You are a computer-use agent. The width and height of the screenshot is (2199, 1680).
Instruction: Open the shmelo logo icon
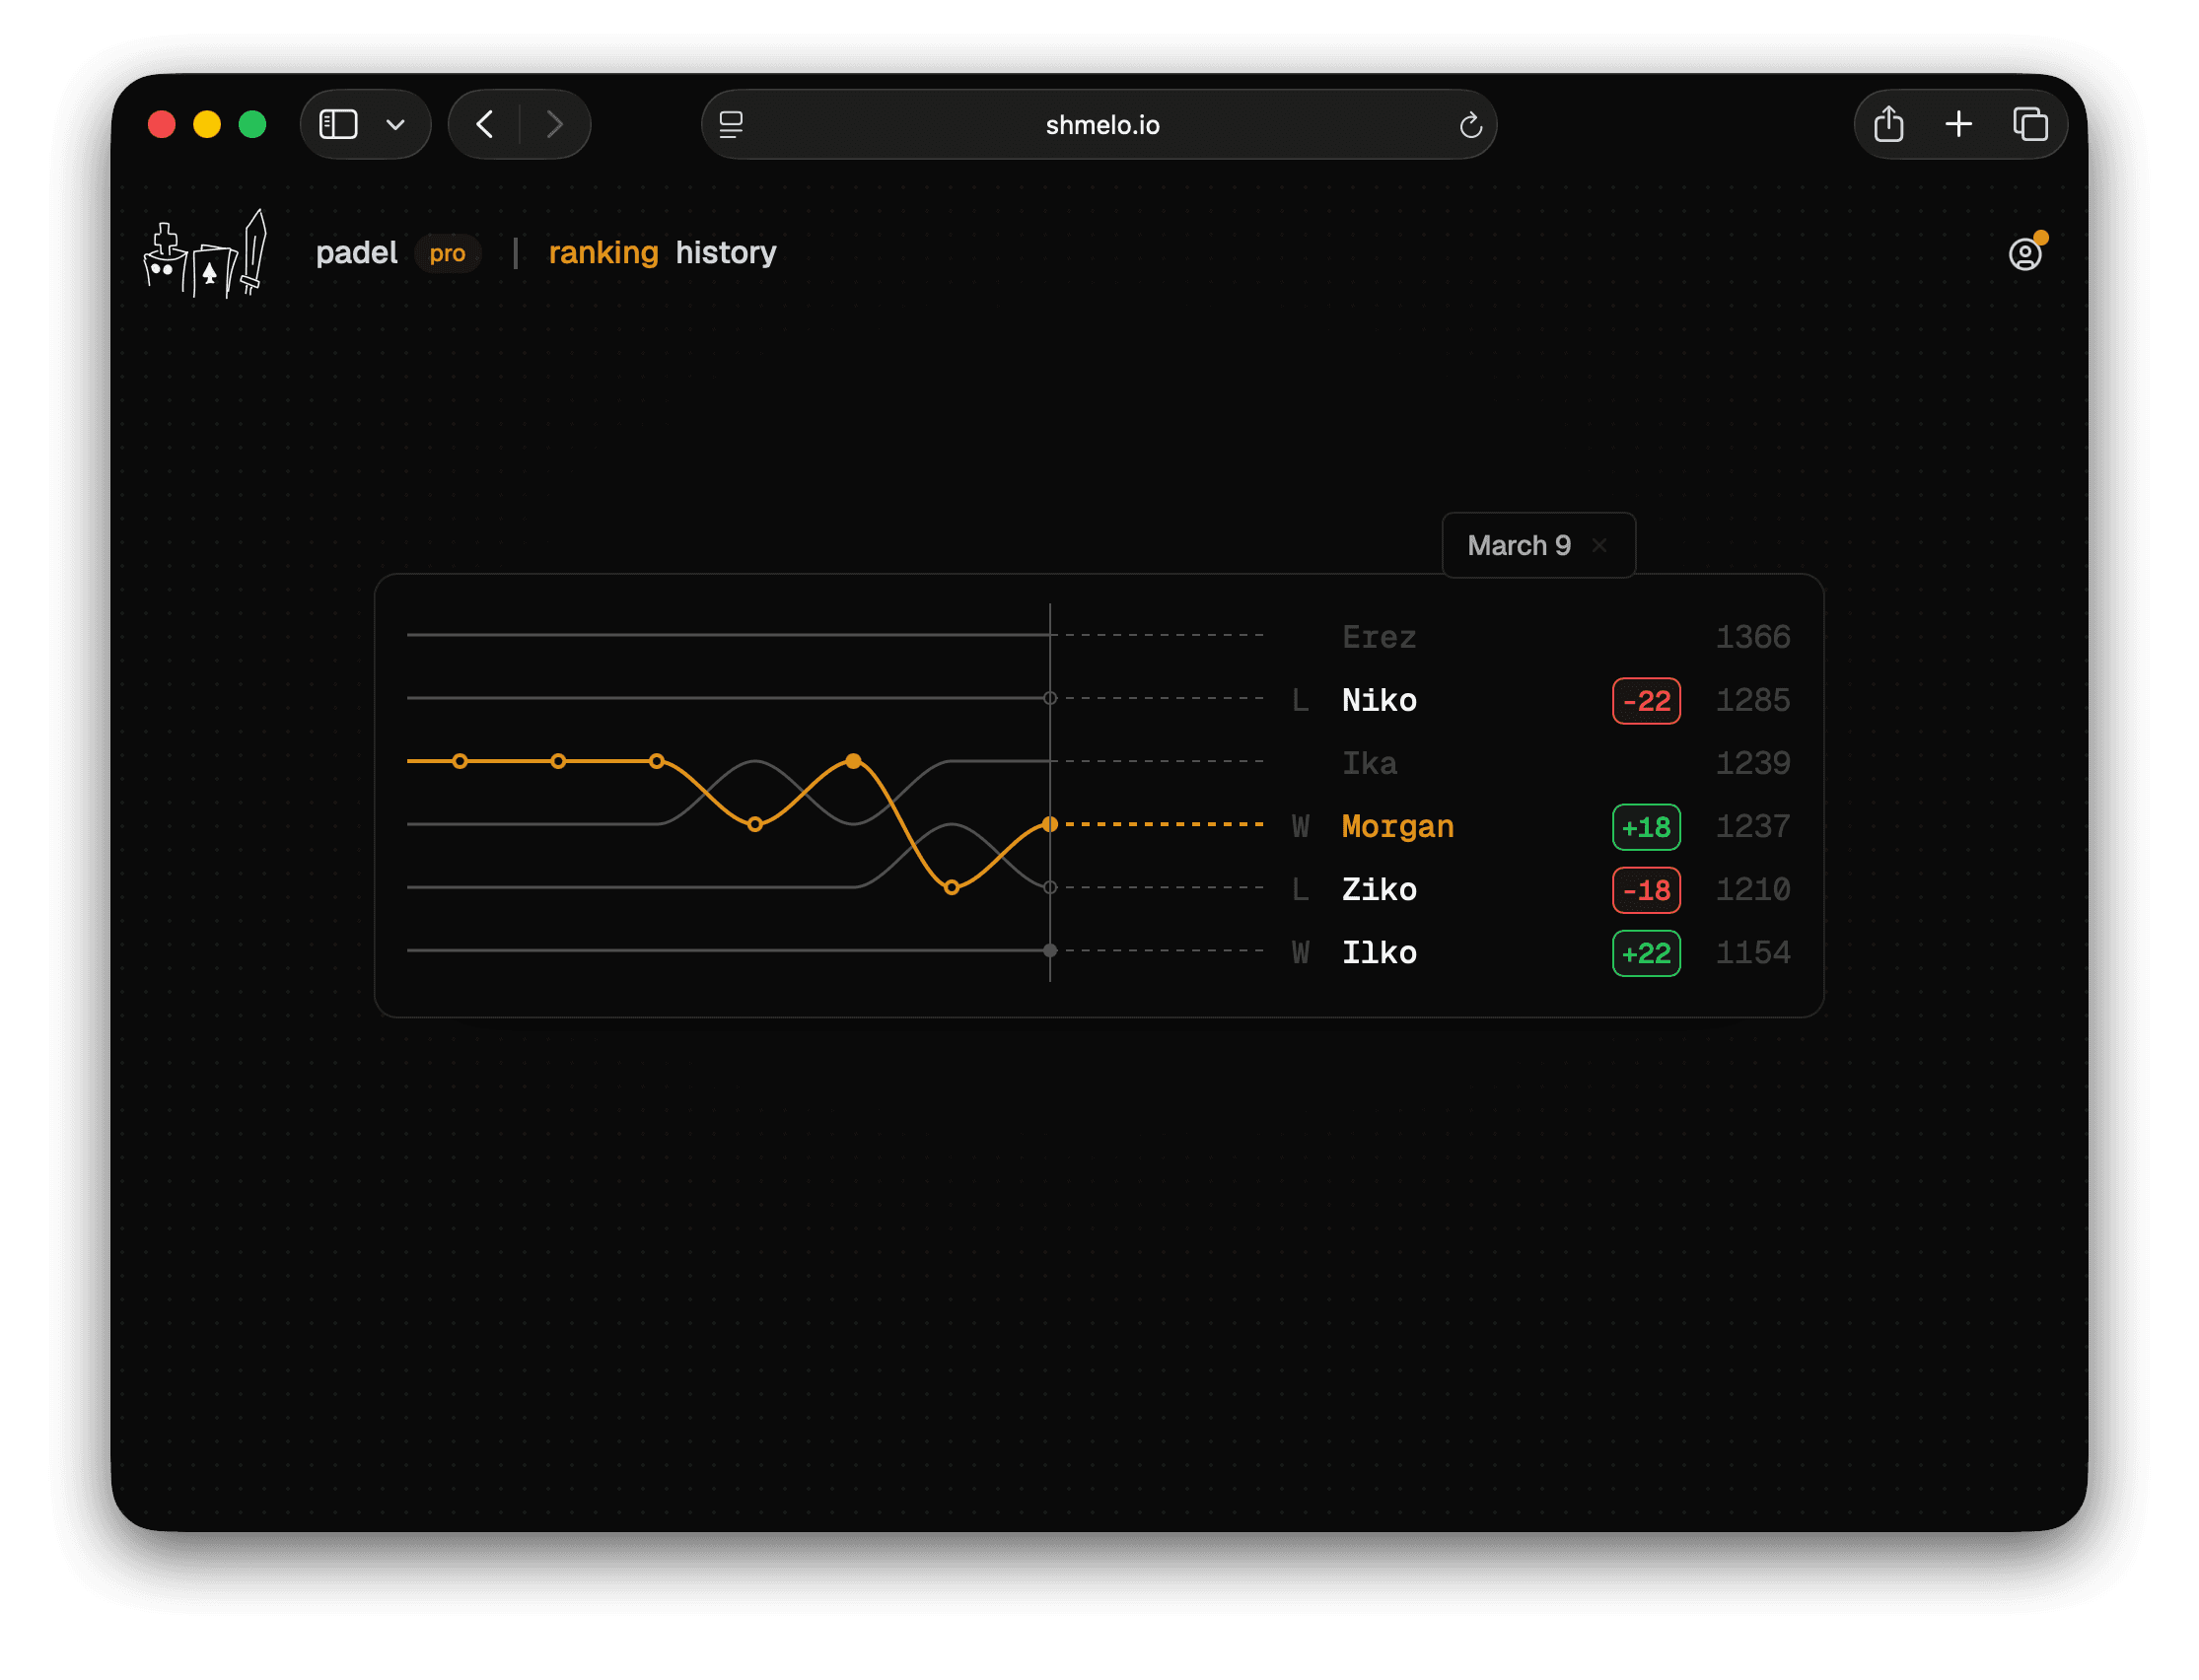tap(205, 253)
